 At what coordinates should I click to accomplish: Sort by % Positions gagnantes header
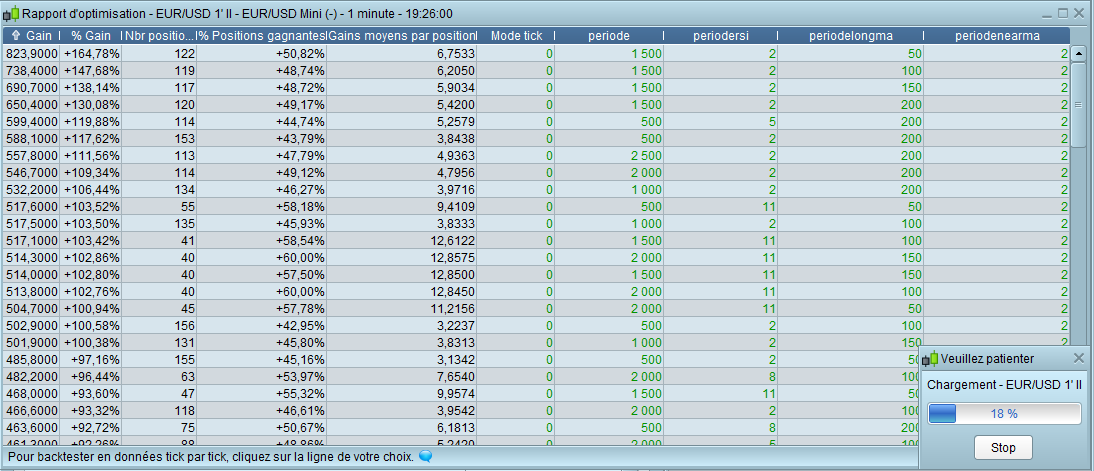[x=262, y=36]
